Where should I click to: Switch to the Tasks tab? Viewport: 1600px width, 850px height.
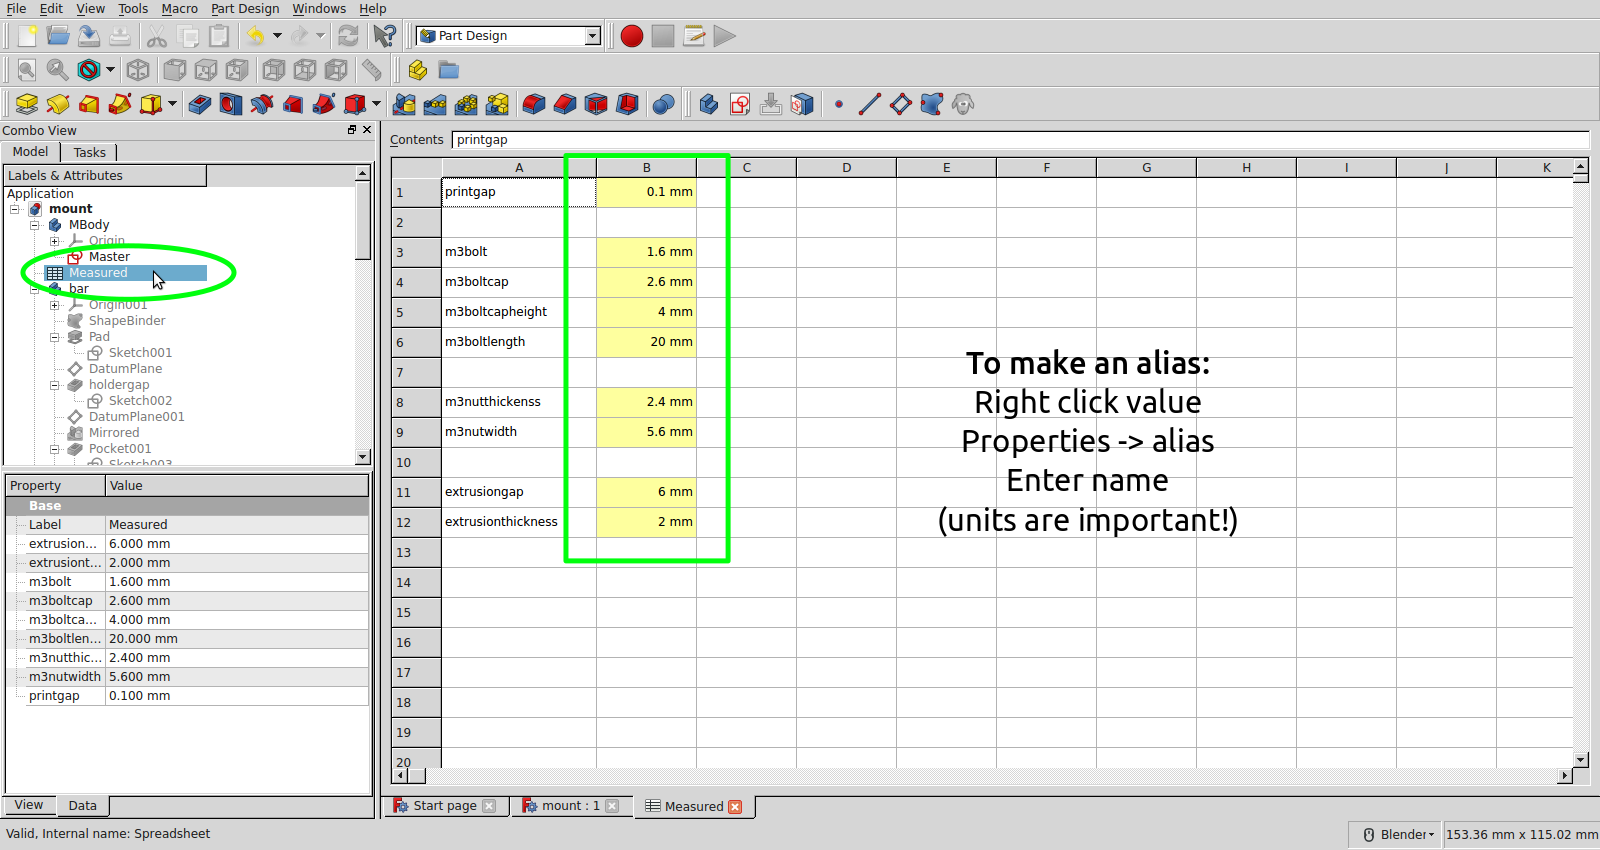[89, 152]
